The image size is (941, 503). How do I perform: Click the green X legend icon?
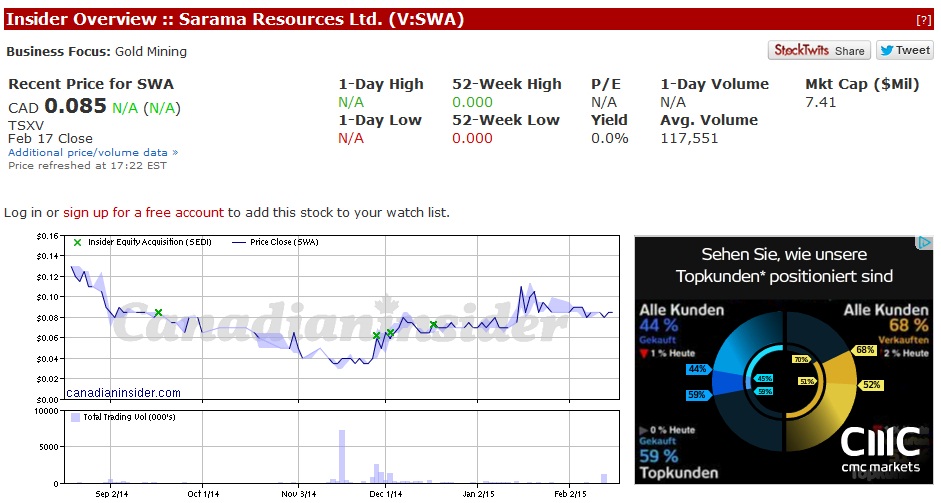[x=77, y=242]
